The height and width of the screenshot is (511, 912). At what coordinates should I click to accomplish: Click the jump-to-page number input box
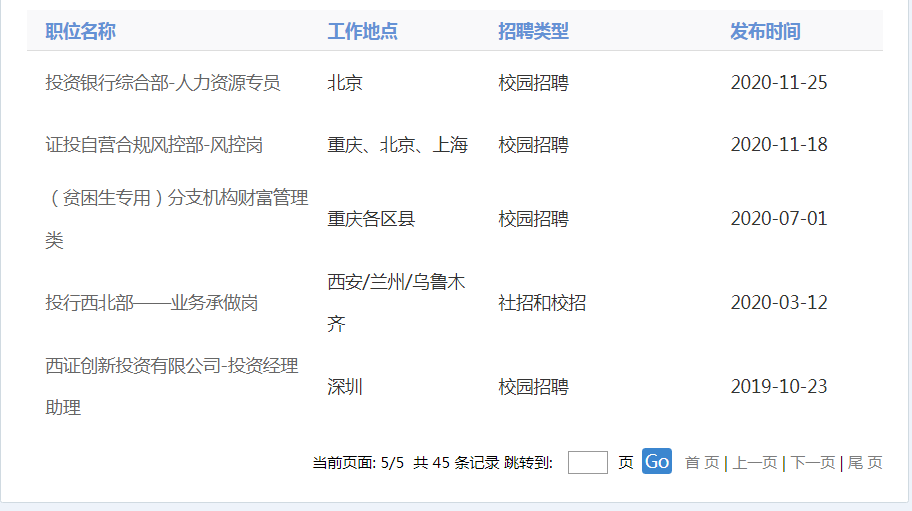[587, 462]
